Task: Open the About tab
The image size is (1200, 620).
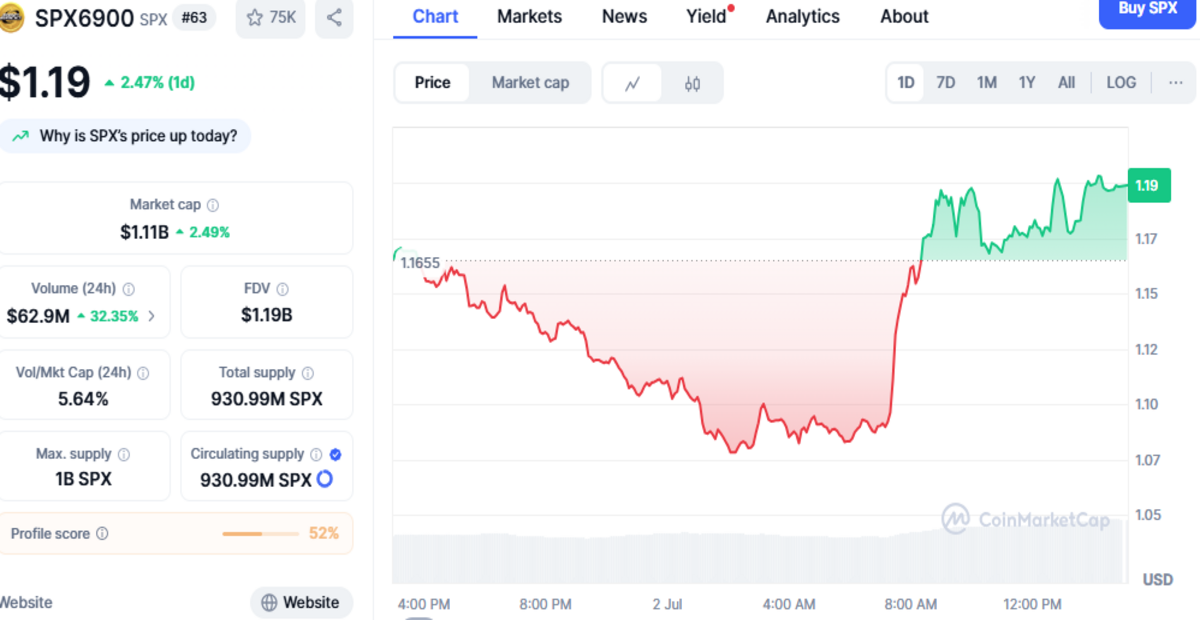Action: 904,17
